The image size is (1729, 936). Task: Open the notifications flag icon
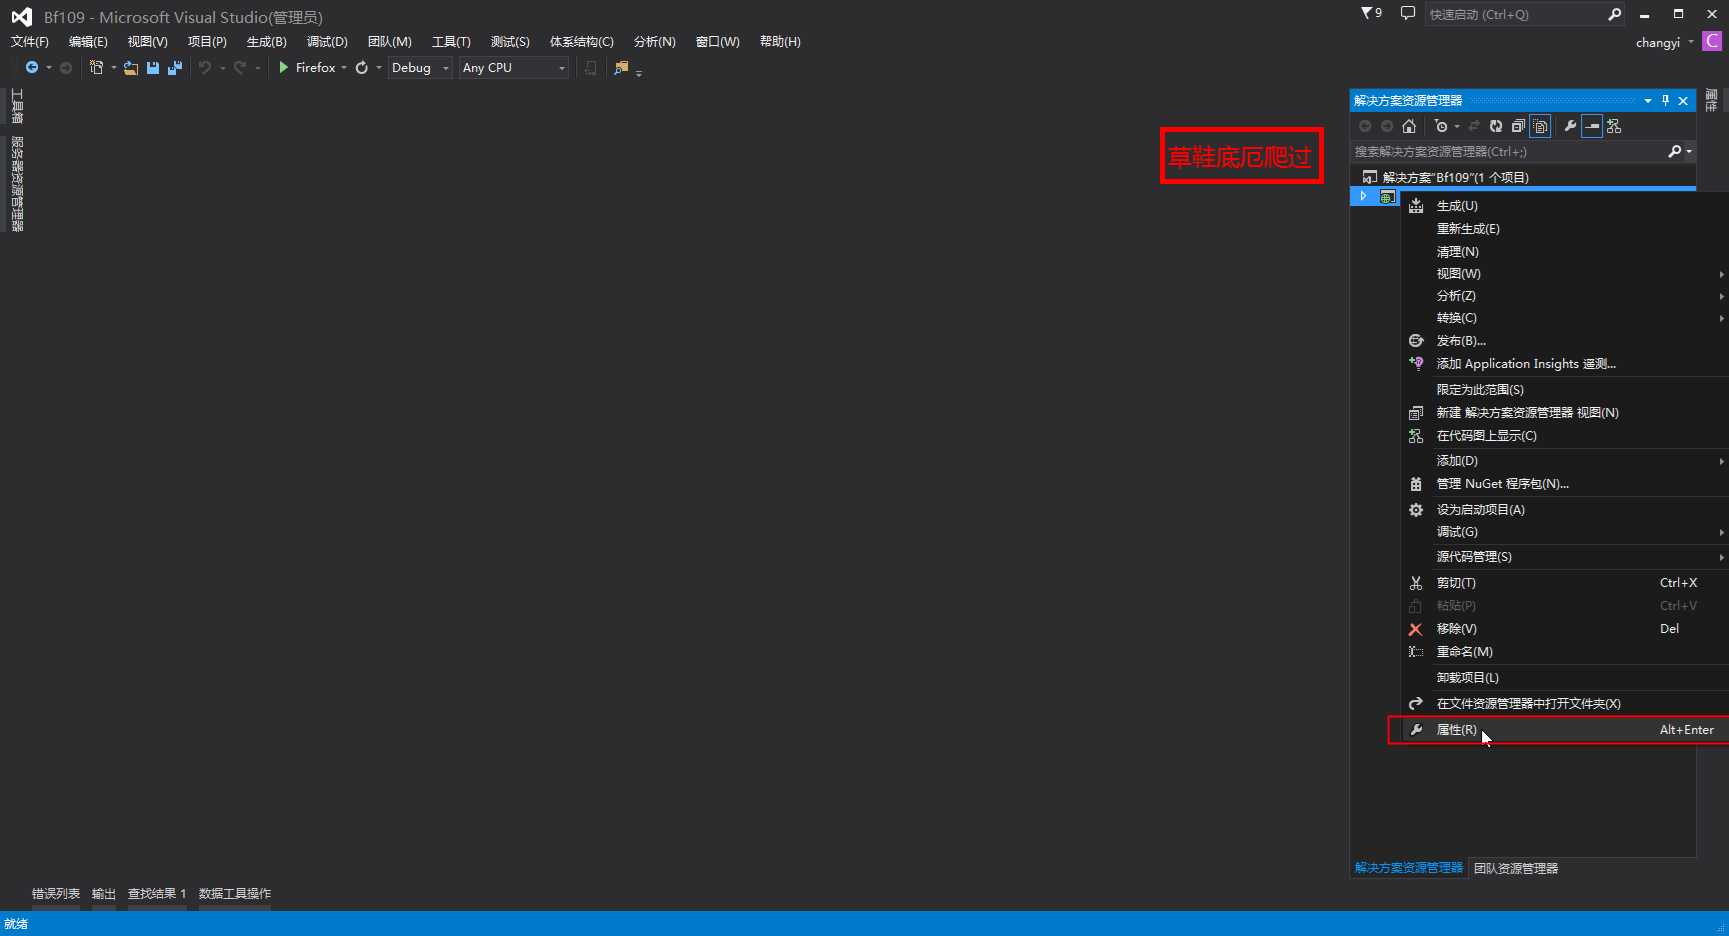pyautogui.click(x=1371, y=13)
